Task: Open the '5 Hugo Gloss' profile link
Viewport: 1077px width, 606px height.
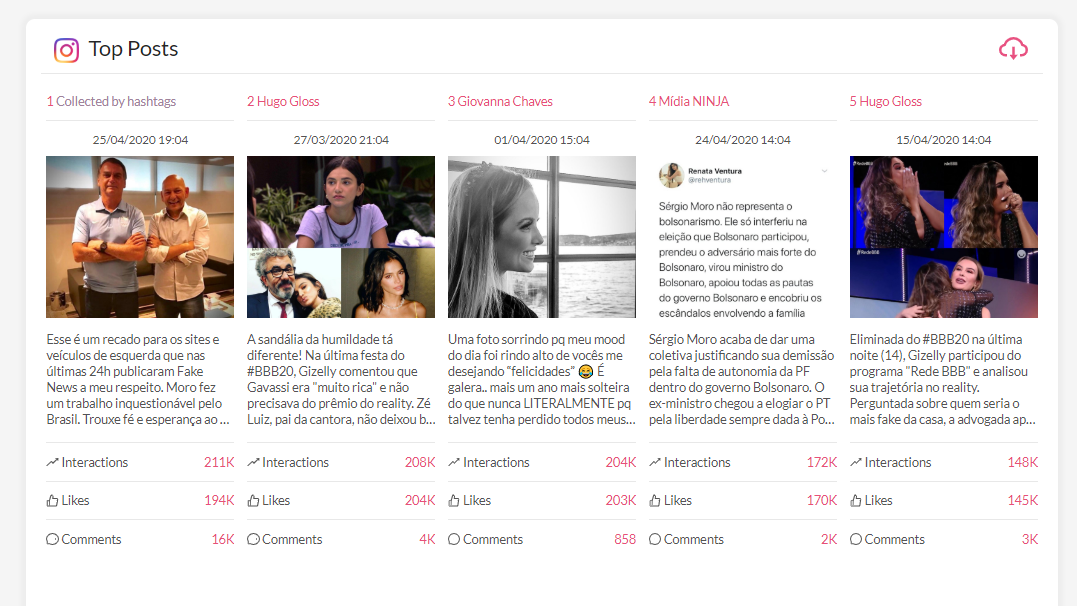Action: click(x=885, y=102)
